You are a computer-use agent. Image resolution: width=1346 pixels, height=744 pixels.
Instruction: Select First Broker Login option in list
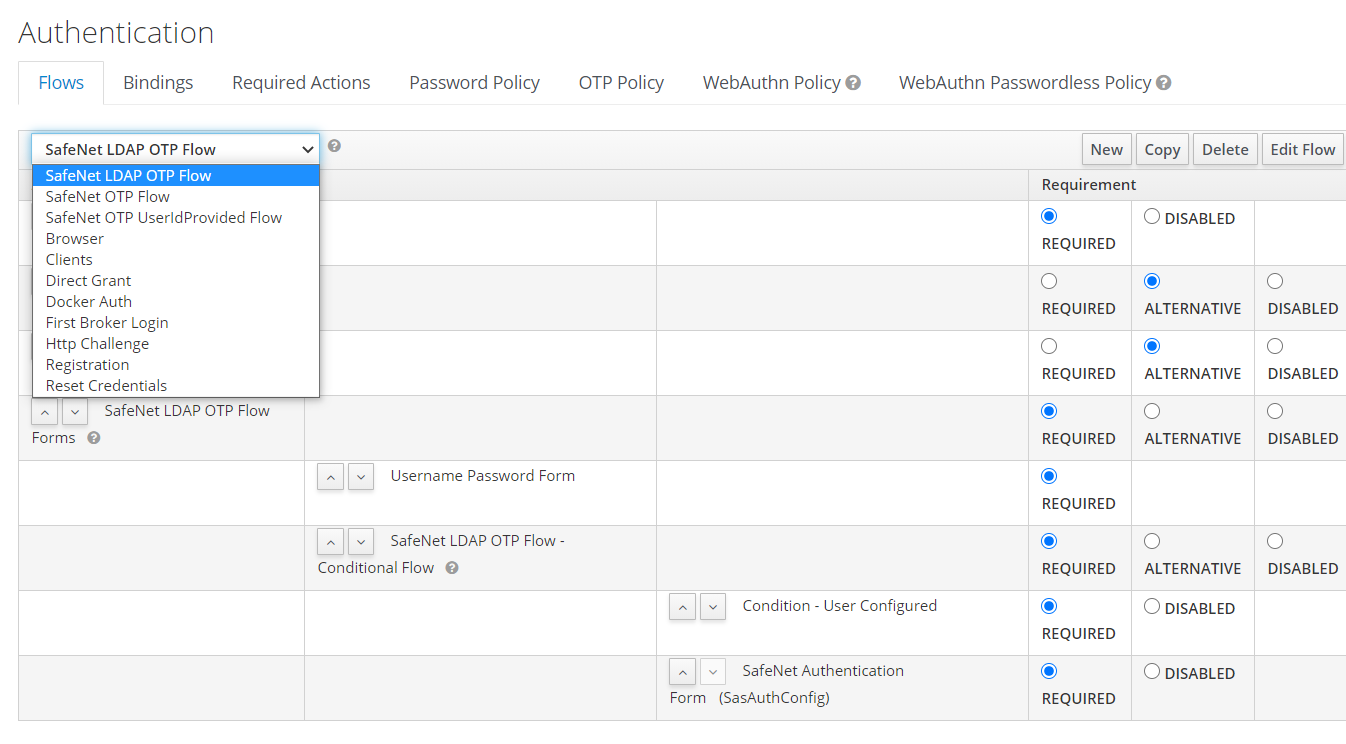point(107,323)
